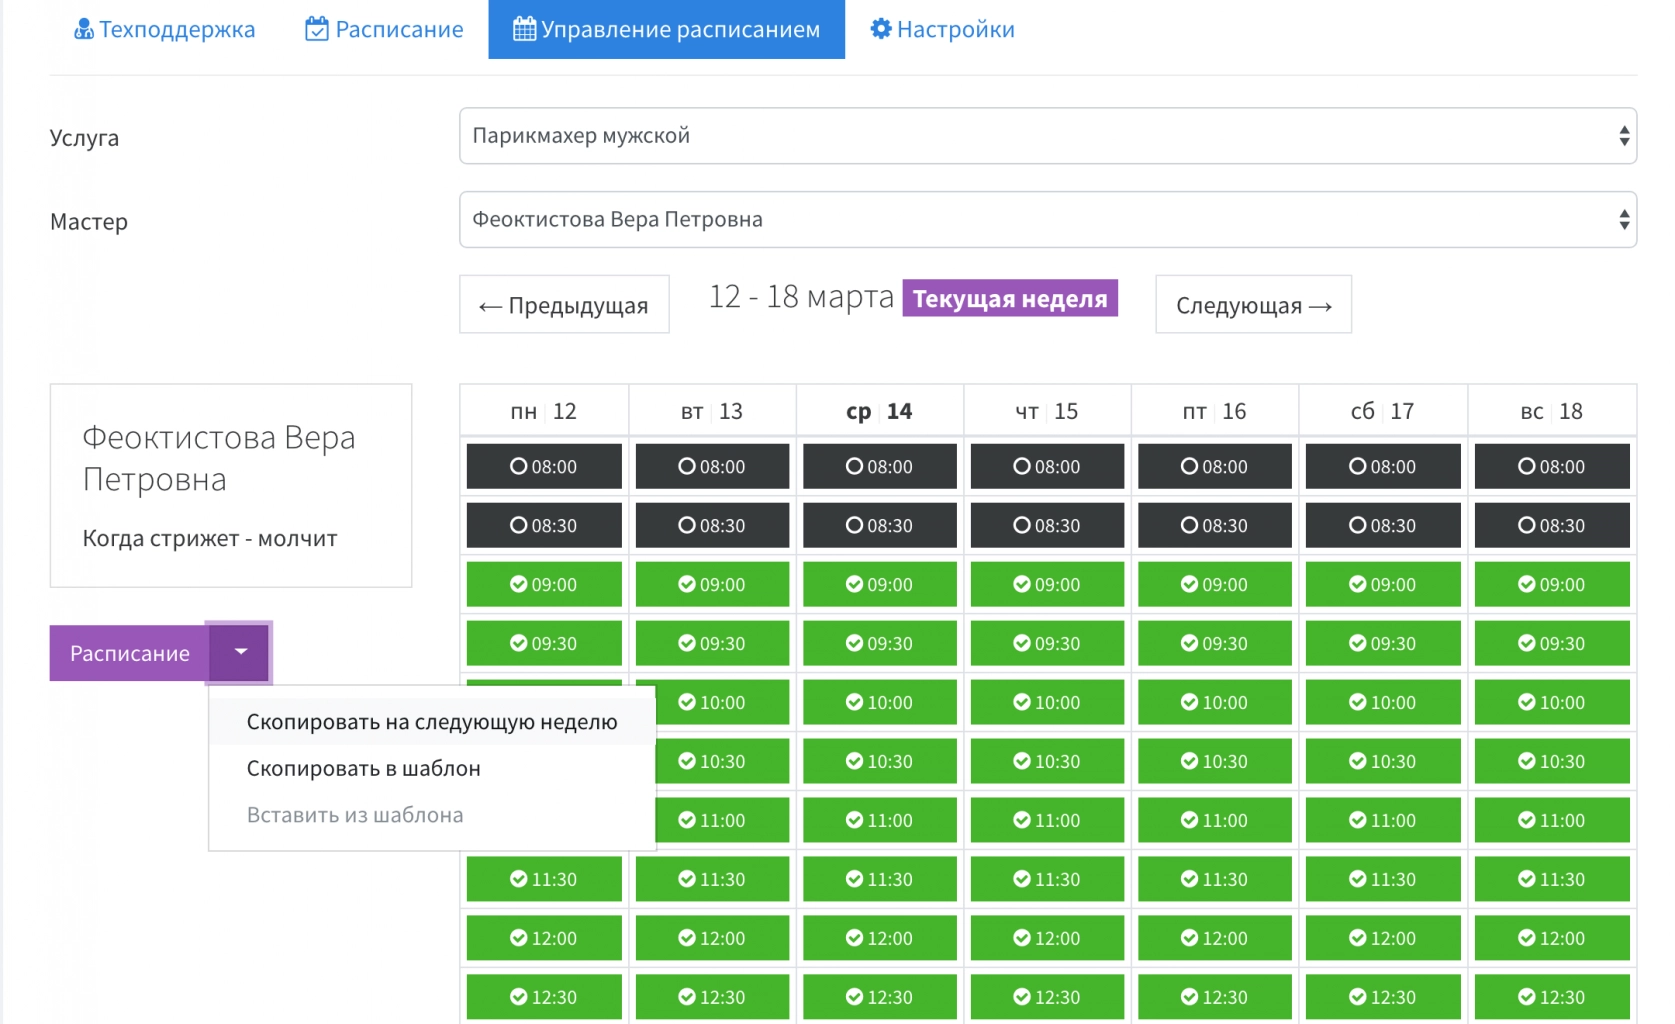The width and height of the screenshot is (1675, 1024).
Task: Click the purple Текущая неделя badge
Action: [x=1009, y=297]
